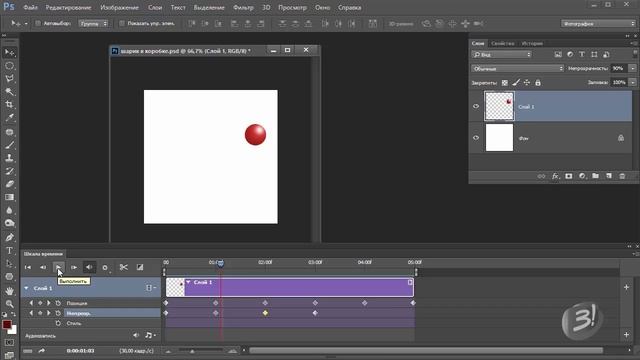Click the timeline playhead marker
Image resolution: width=640 pixels, height=360 pixels.
(x=220, y=263)
